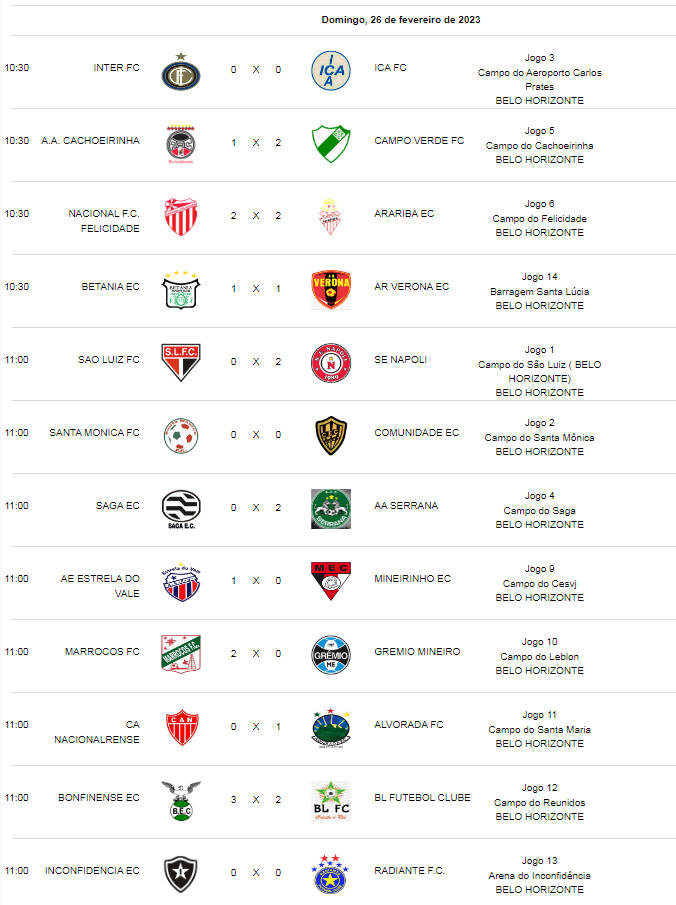The width and height of the screenshot is (676, 905).
Task: Open the BETANIA EC team name
Action: [x=110, y=287]
